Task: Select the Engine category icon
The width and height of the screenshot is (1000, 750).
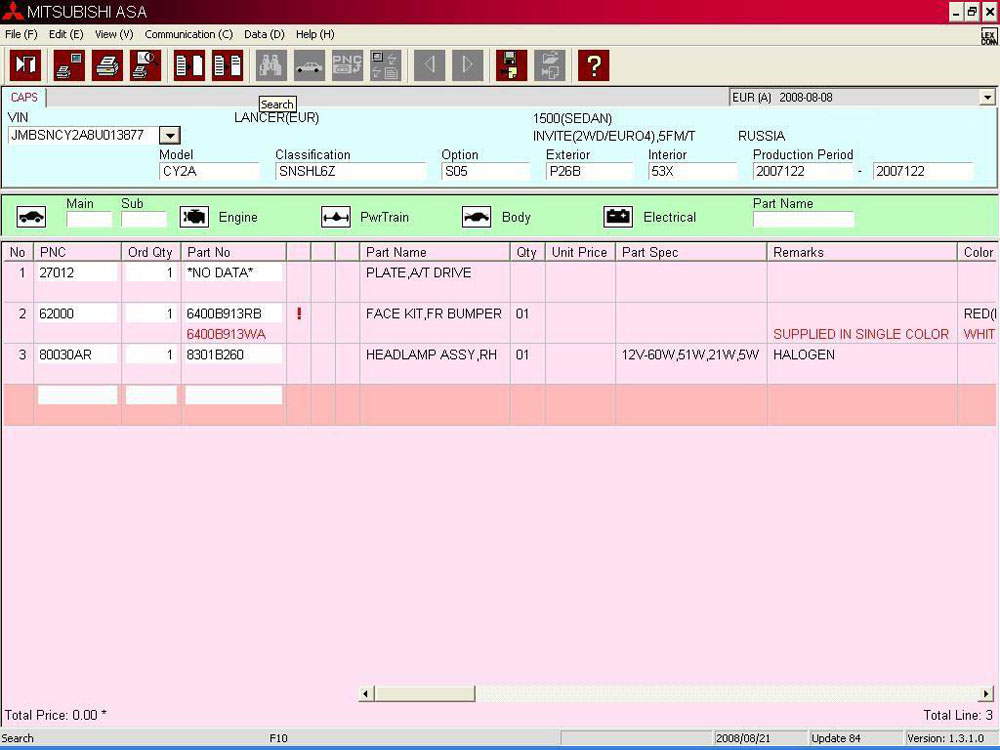Action: [x=194, y=217]
